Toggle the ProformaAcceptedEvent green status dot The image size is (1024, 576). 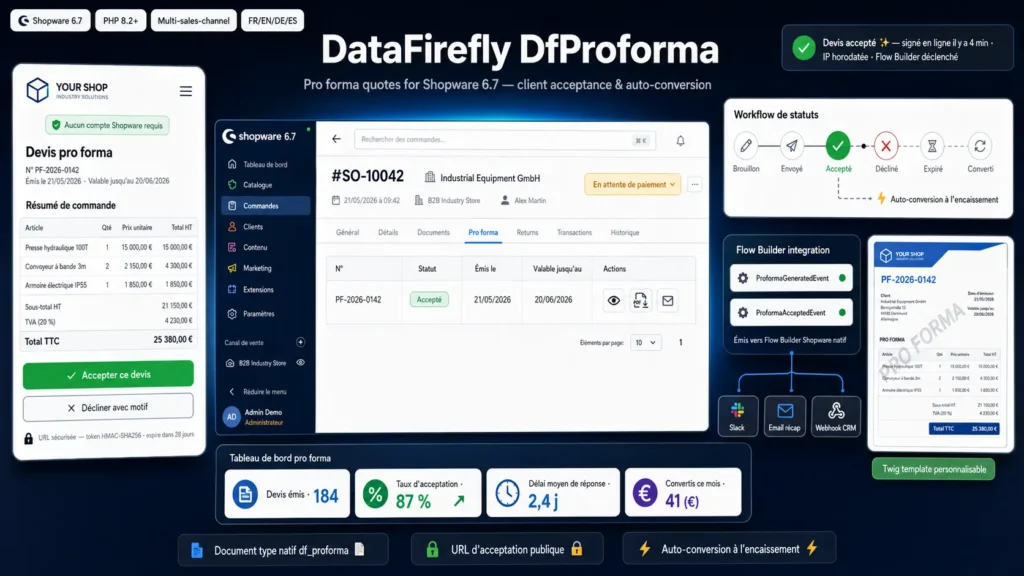(x=842, y=313)
